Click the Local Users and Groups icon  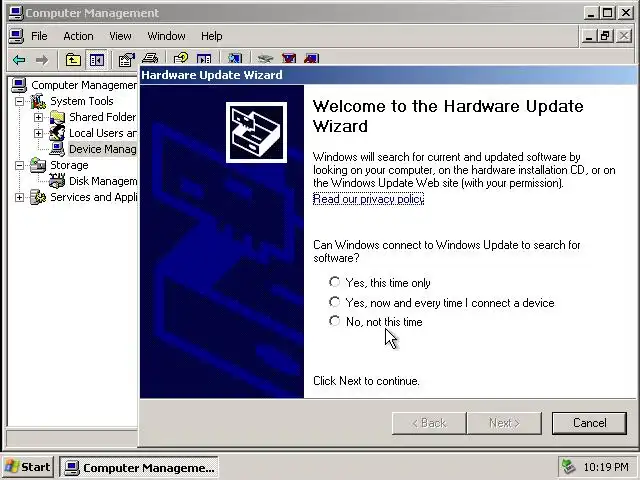coord(57,133)
